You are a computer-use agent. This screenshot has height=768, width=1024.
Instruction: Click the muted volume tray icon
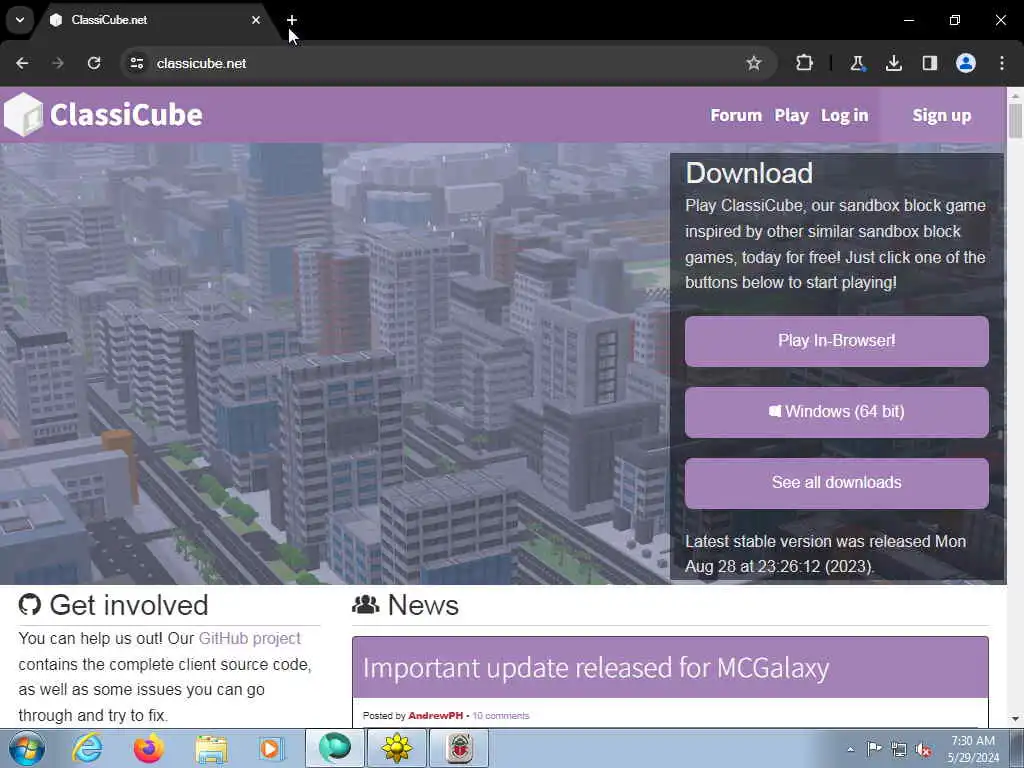(923, 750)
